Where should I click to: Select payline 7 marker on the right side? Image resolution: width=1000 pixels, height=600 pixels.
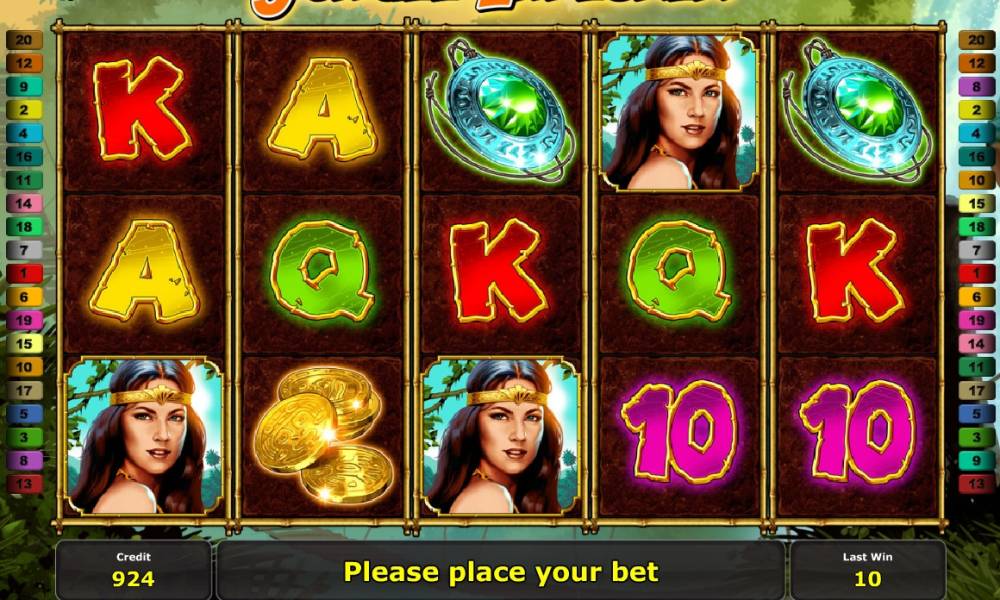pos(976,250)
